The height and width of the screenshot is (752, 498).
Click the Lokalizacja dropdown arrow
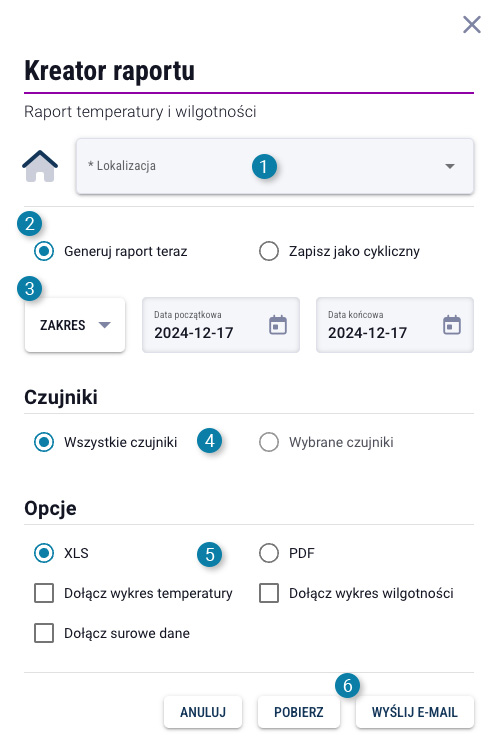pyautogui.click(x=450, y=166)
